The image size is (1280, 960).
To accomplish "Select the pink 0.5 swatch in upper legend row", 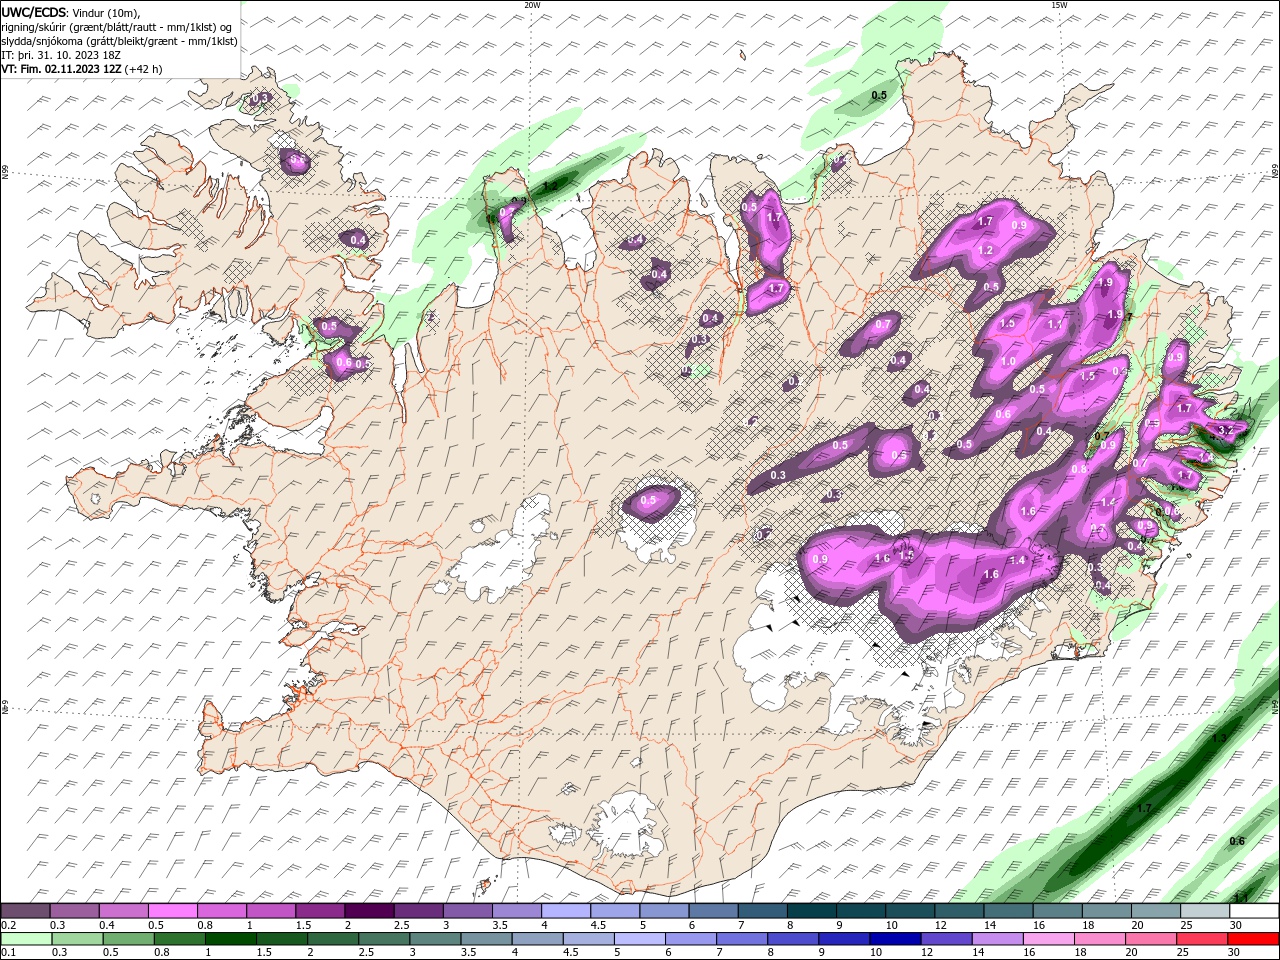I will [x=172, y=911].
